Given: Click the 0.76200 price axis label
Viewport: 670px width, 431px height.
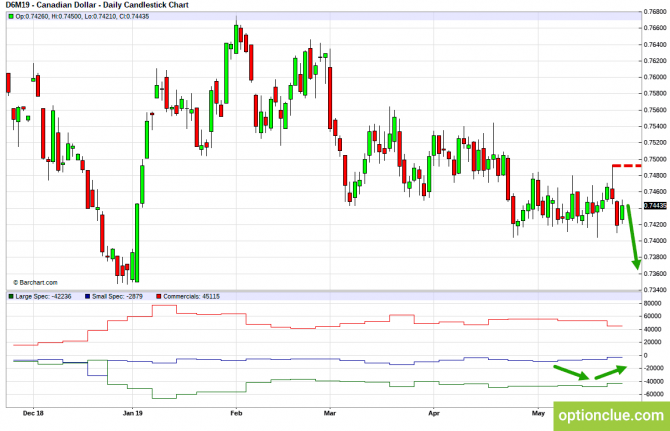Looking at the screenshot, I should (x=655, y=61).
